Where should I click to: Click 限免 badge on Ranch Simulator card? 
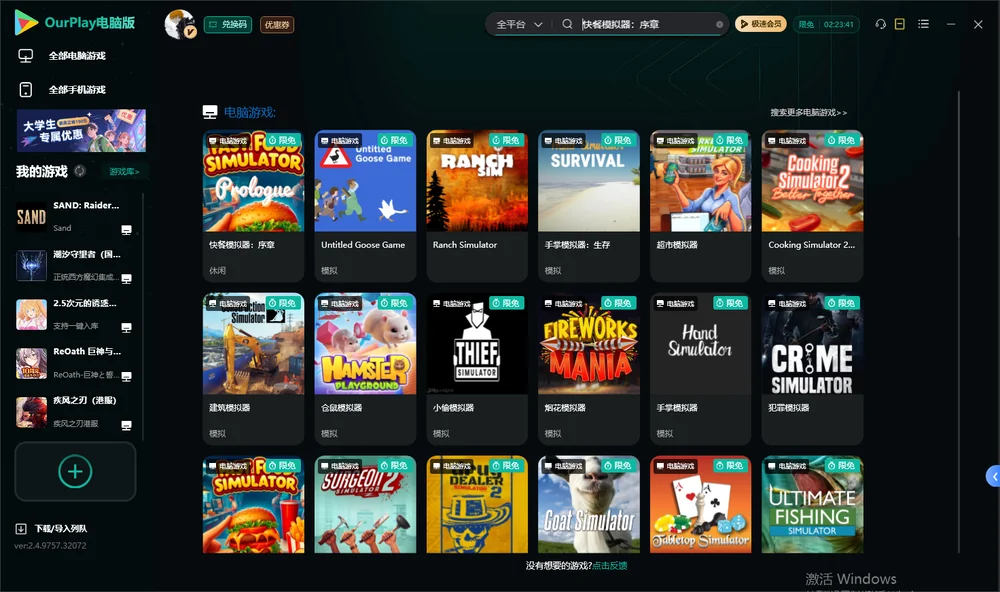[507, 140]
